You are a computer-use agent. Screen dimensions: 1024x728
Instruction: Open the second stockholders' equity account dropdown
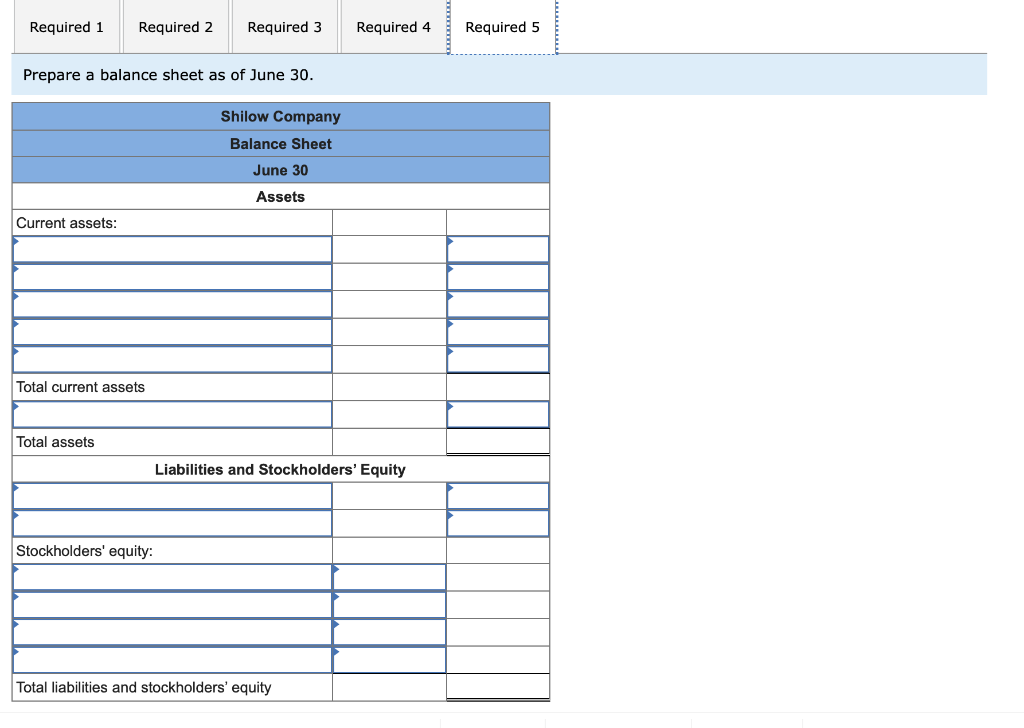click(x=172, y=604)
